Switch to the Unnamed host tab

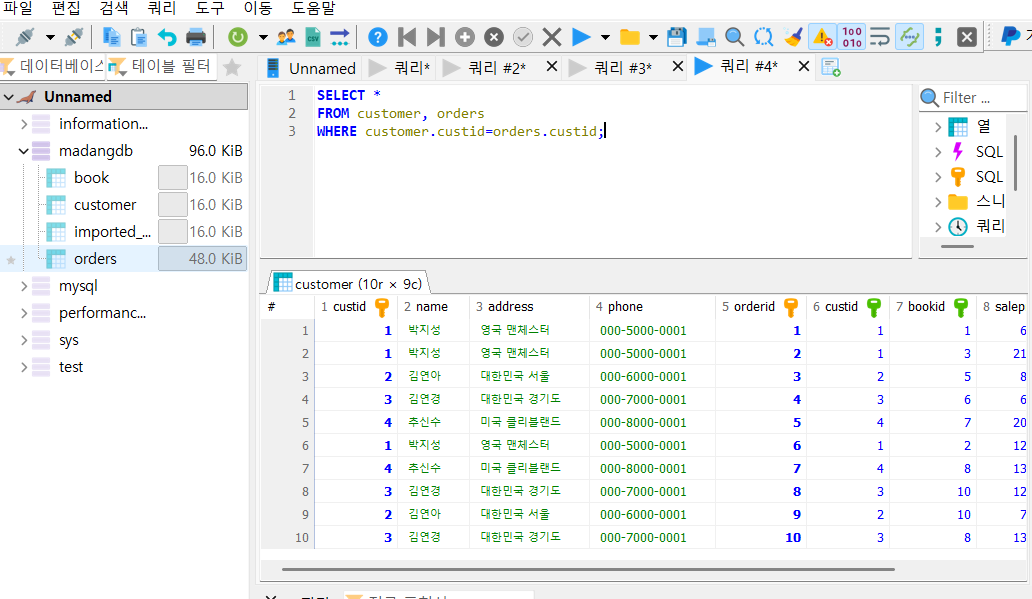(311, 68)
